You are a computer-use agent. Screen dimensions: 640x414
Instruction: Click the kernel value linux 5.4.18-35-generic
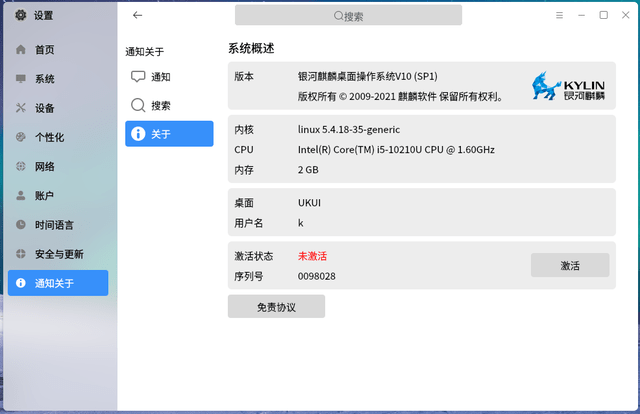pos(349,130)
